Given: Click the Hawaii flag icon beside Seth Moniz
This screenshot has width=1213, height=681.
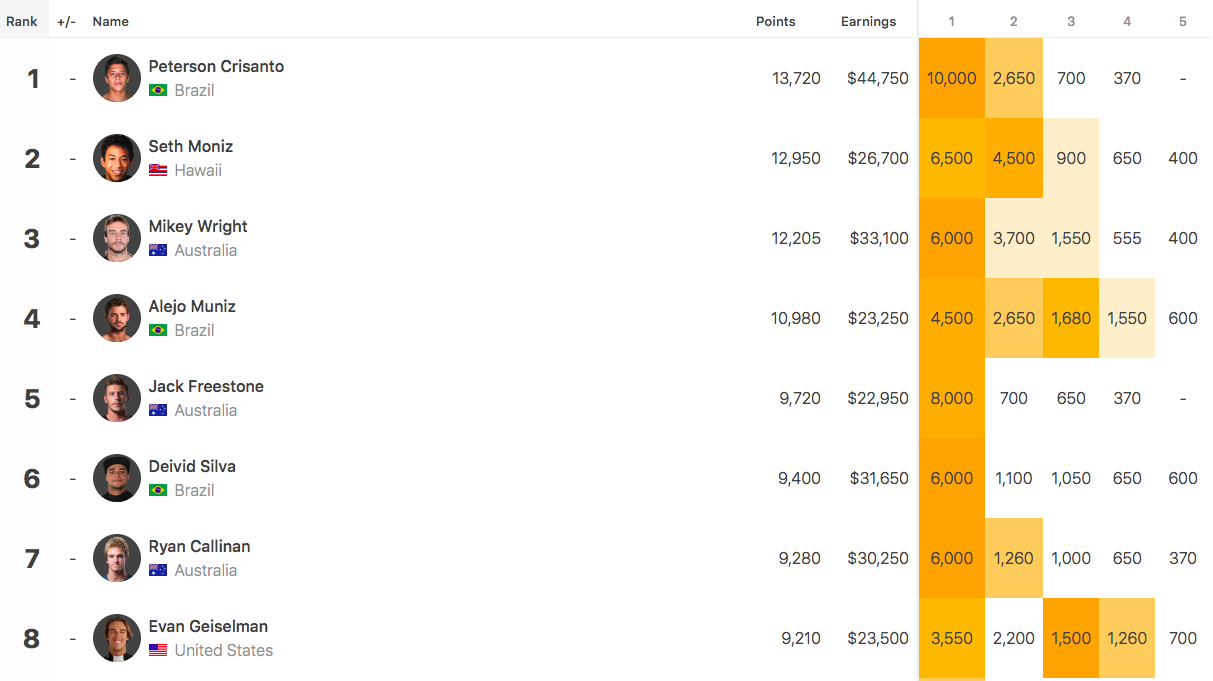Looking at the screenshot, I should click(158, 170).
